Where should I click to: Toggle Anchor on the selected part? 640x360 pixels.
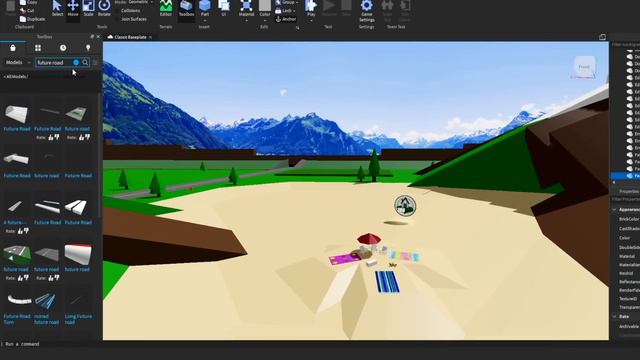tap(286, 19)
